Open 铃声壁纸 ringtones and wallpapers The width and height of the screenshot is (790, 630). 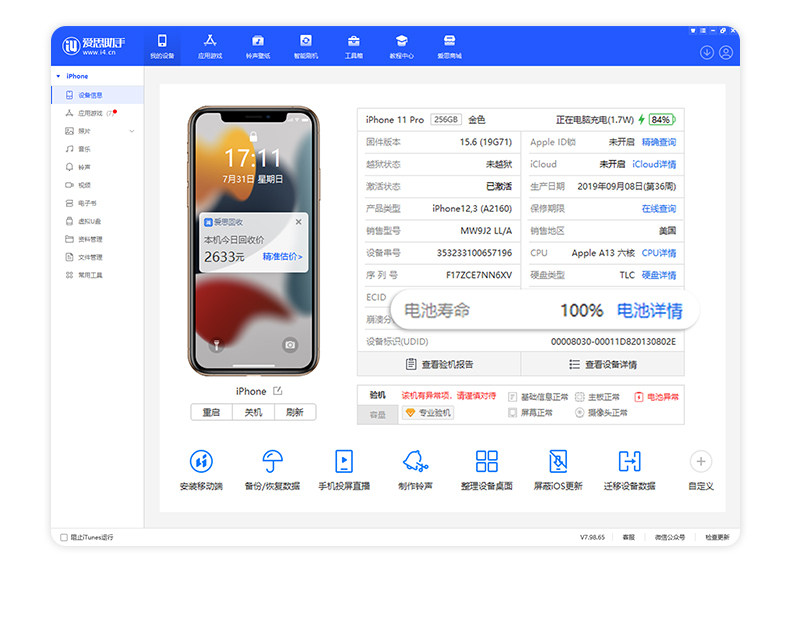click(x=257, y=46)
